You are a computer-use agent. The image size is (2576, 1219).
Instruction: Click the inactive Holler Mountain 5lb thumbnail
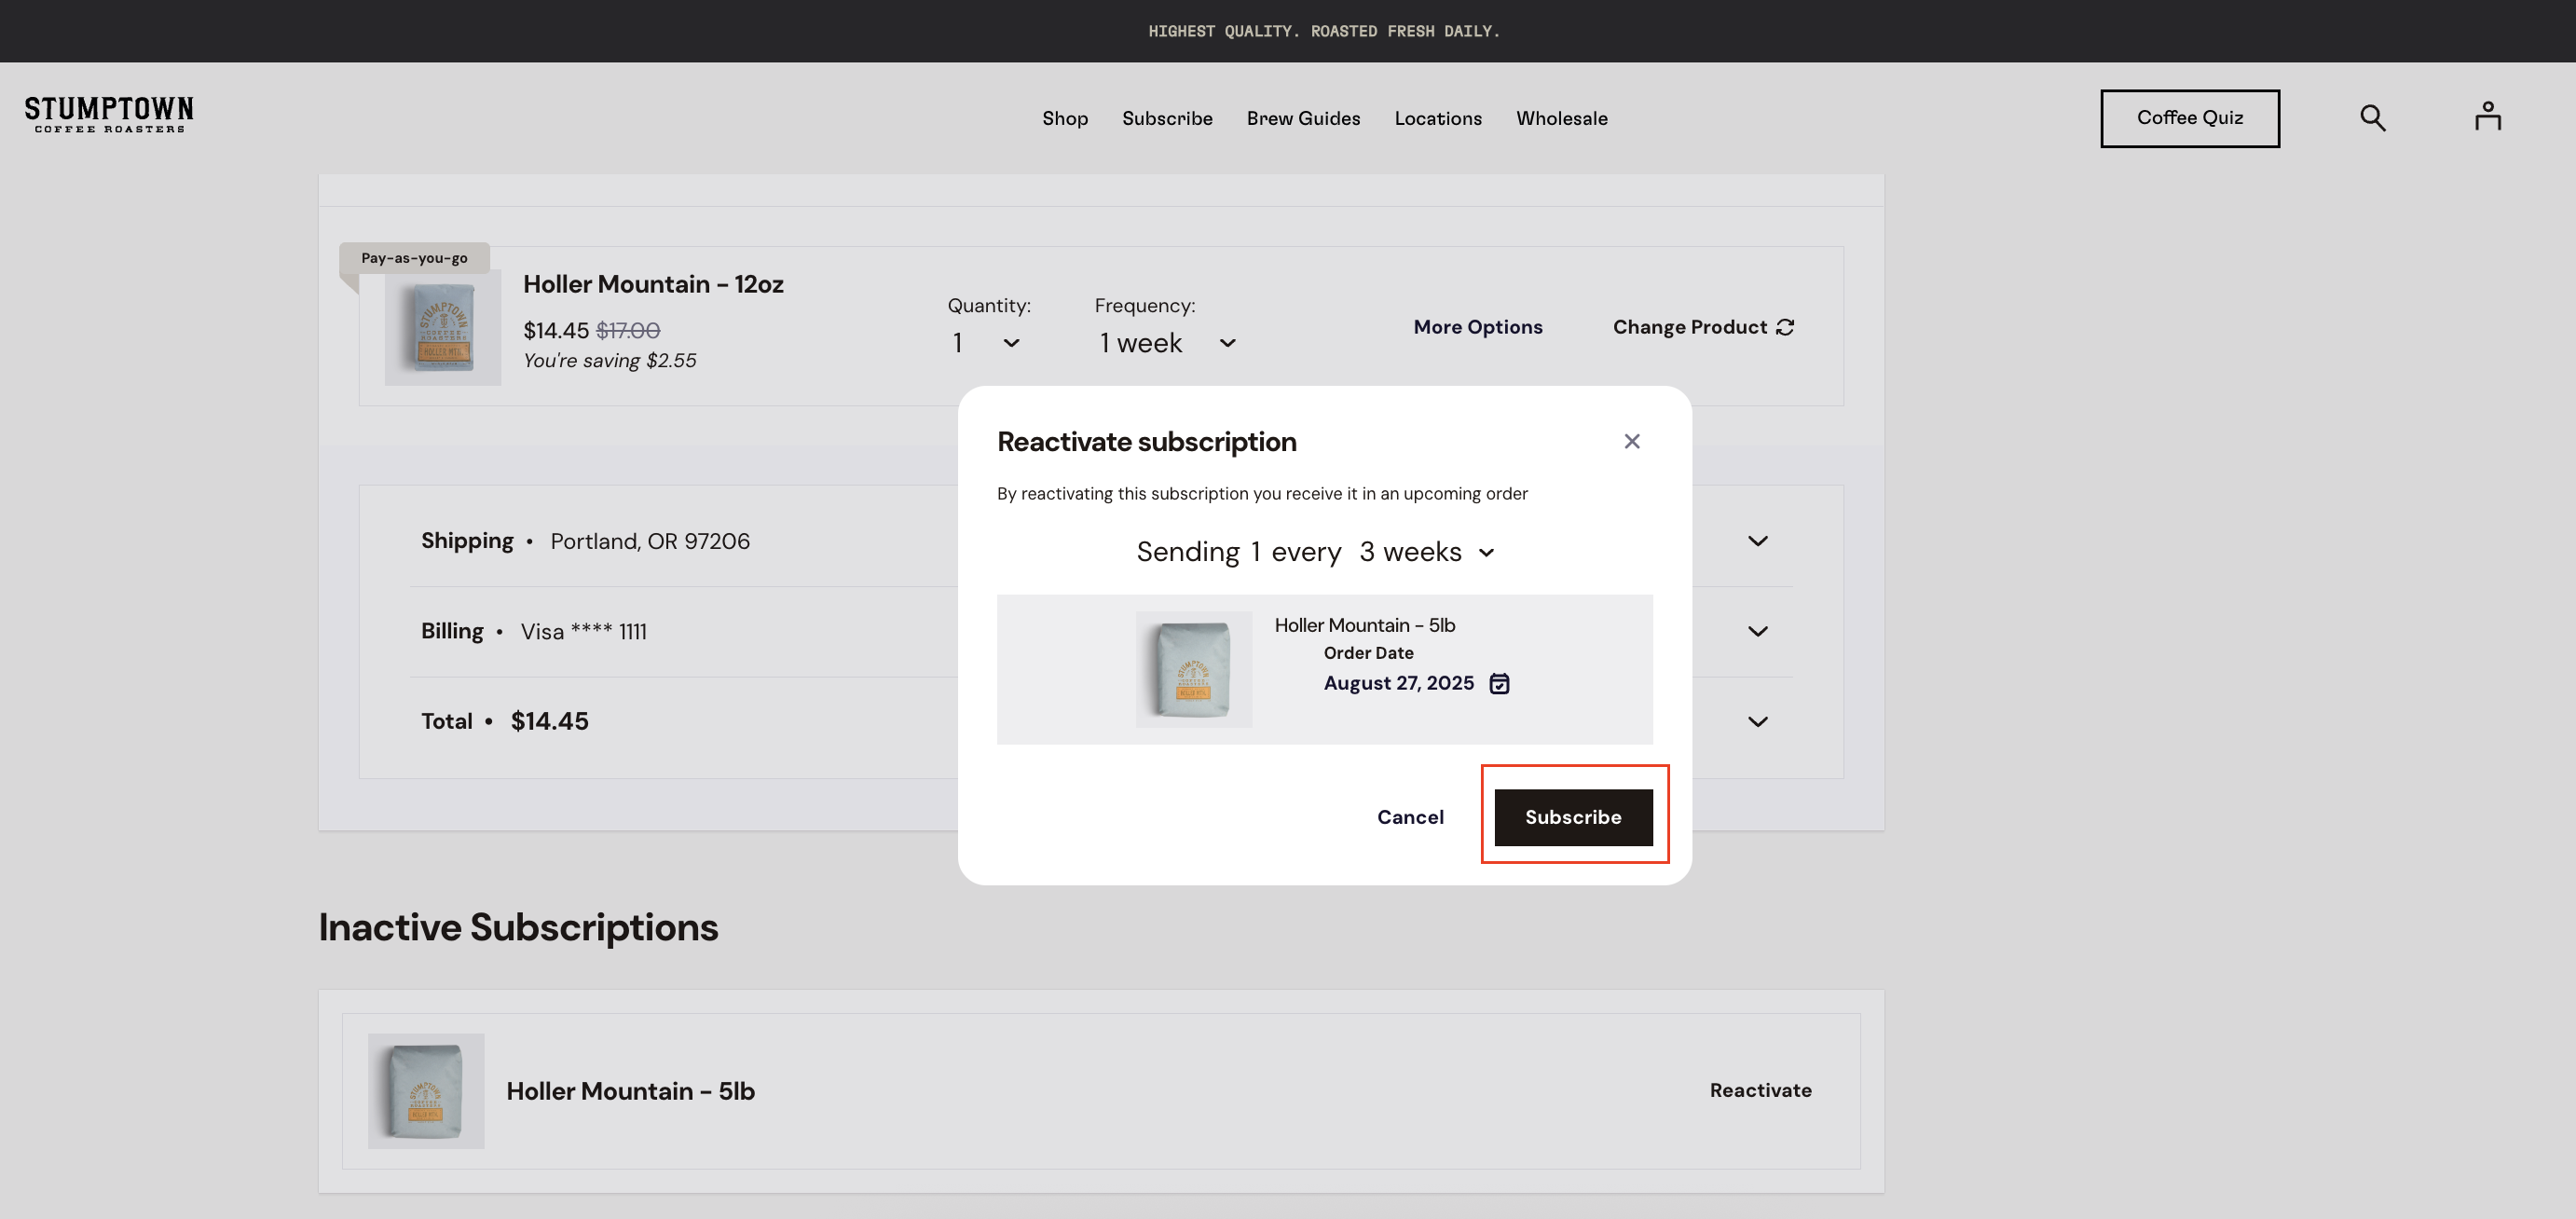coord(426,1091)
